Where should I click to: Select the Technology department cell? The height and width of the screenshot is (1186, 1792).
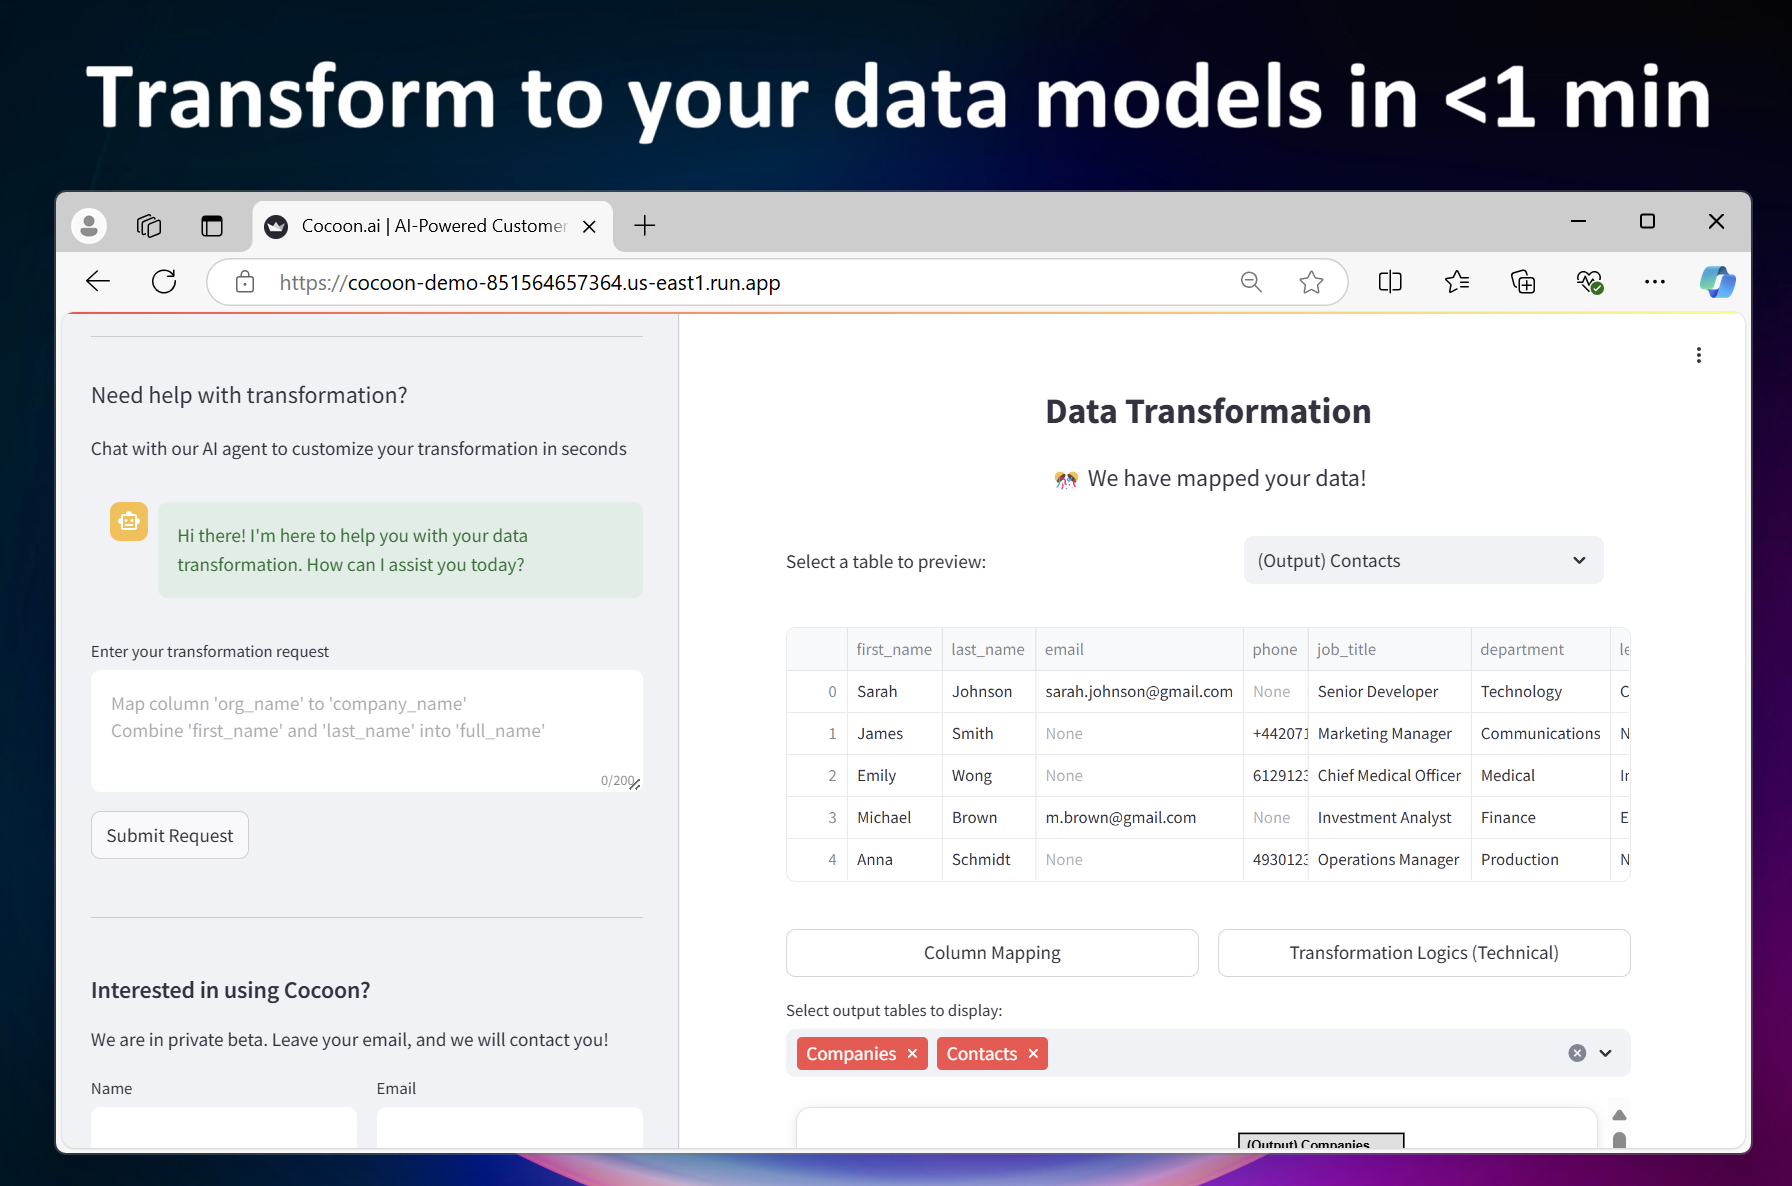pos(1540,691)
